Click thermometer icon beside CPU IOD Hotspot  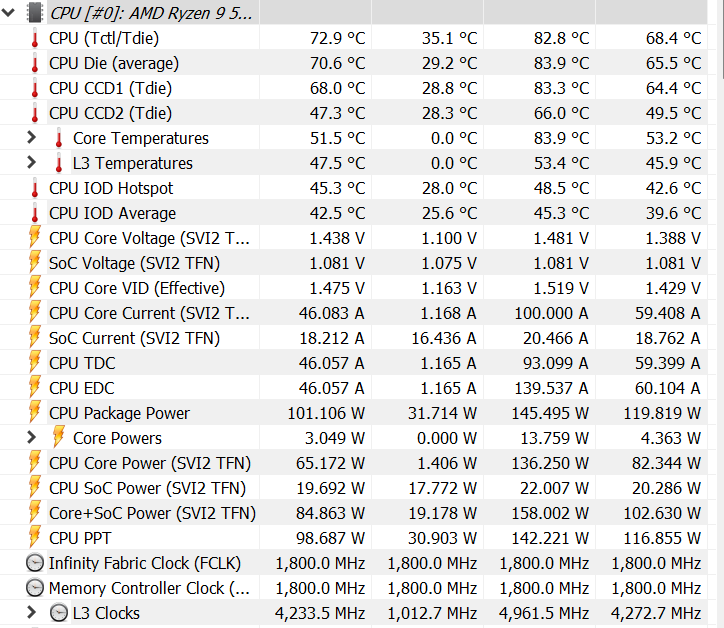35,188
